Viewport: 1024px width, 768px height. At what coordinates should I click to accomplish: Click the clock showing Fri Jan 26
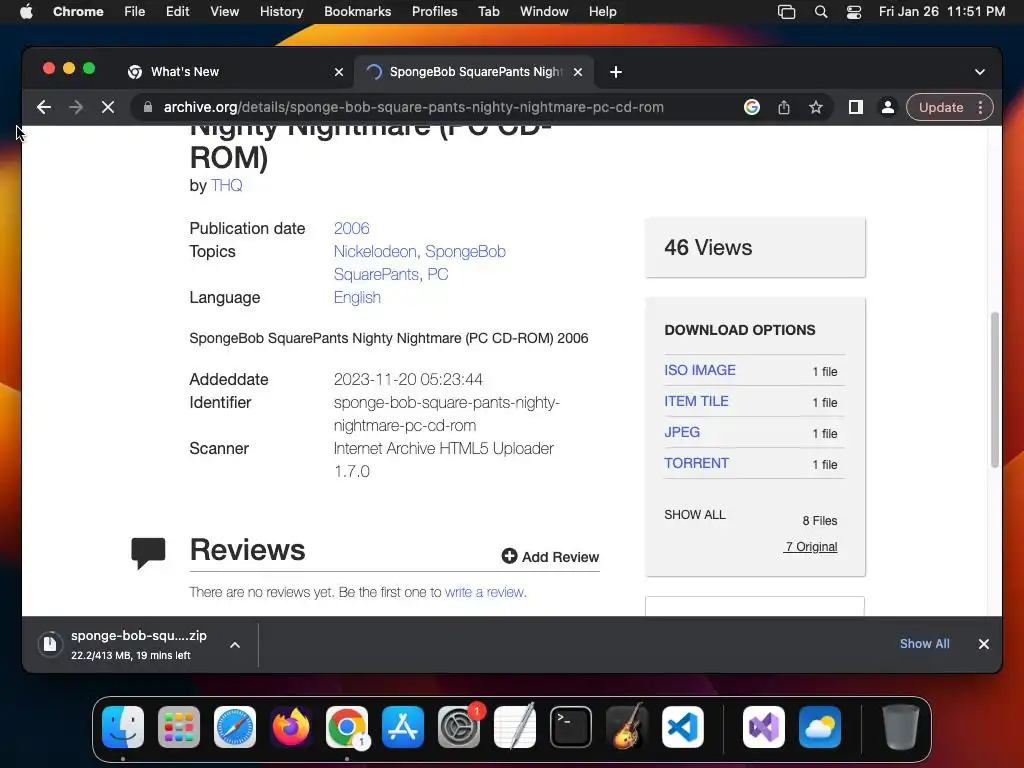point(941,11)
